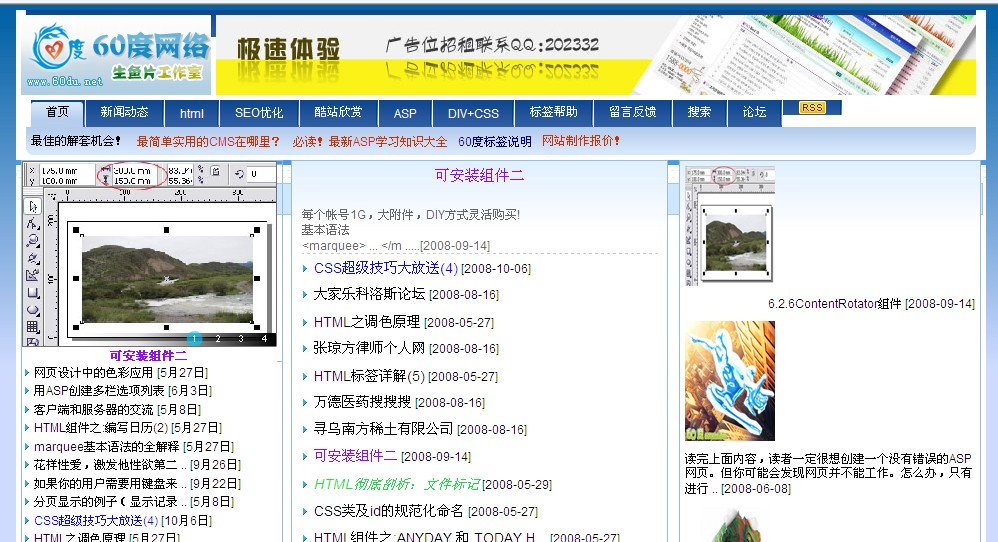Open the SEO优化 navigation tab

259,113
